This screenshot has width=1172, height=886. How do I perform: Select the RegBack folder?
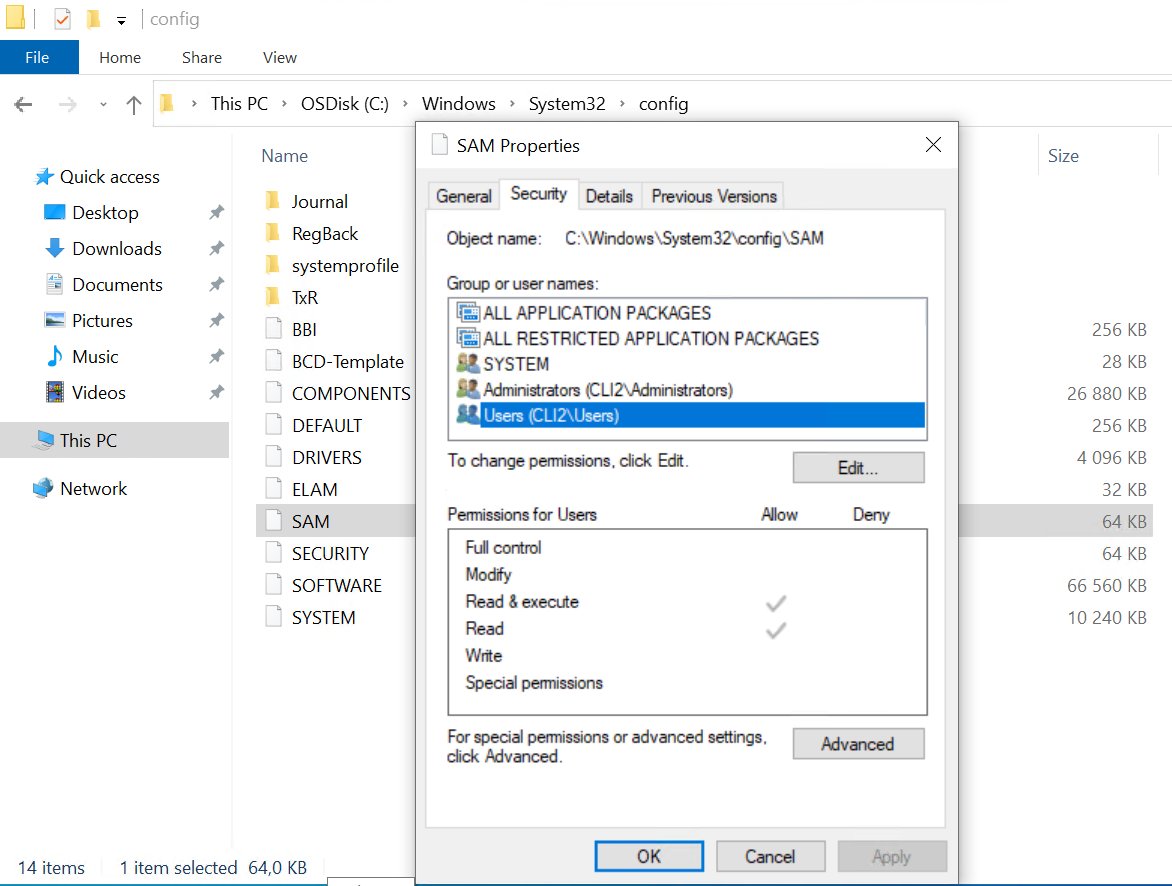coord(324,233)
